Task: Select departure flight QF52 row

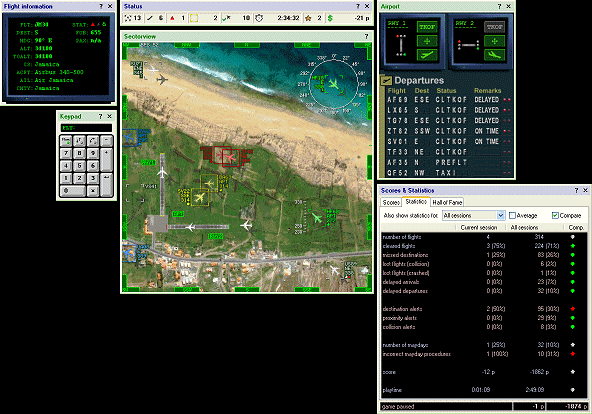Action: coord(449,172)
